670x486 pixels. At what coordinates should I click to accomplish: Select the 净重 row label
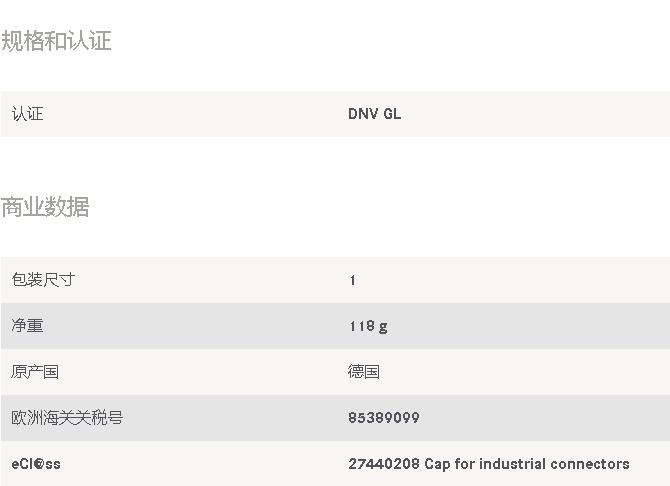tap(27, 326)
